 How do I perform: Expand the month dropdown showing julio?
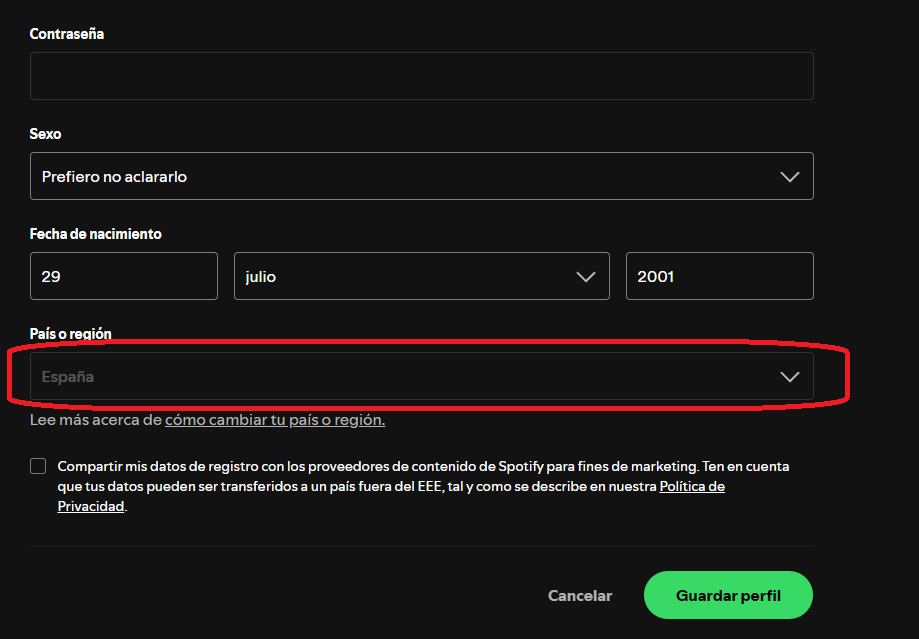click(x=420, y=276)
